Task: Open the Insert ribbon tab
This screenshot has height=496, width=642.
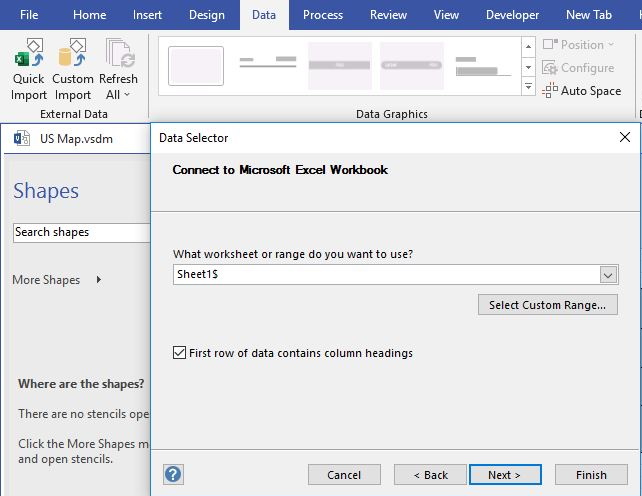Action: [147, 15]
